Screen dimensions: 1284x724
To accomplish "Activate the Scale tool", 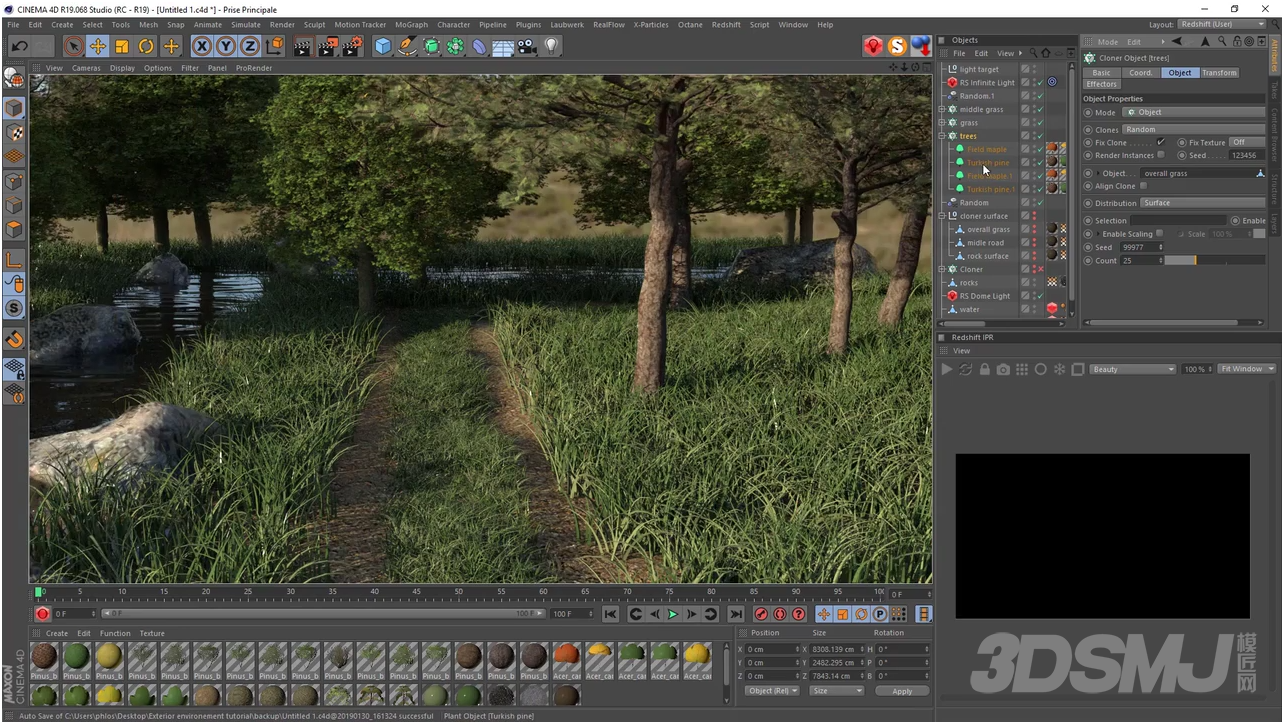I will 122,46.
